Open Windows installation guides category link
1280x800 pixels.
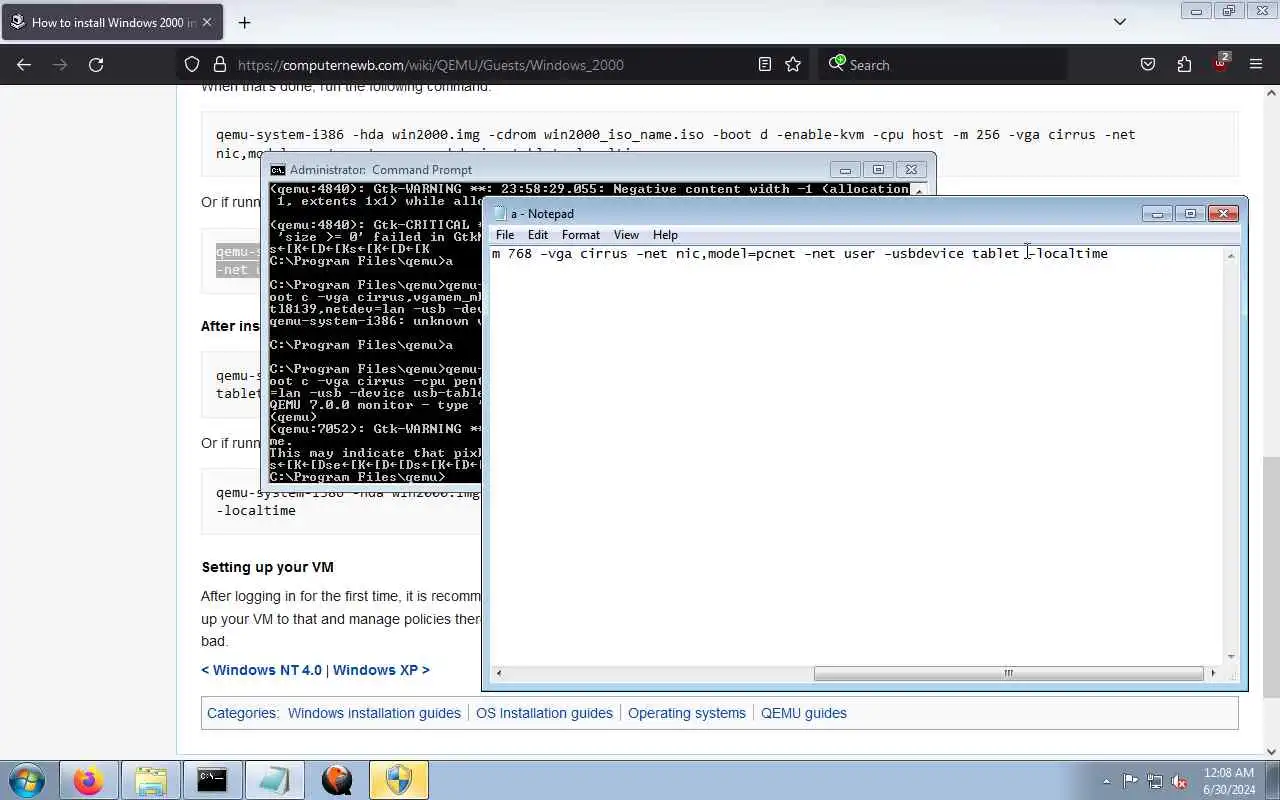[374, 713]
